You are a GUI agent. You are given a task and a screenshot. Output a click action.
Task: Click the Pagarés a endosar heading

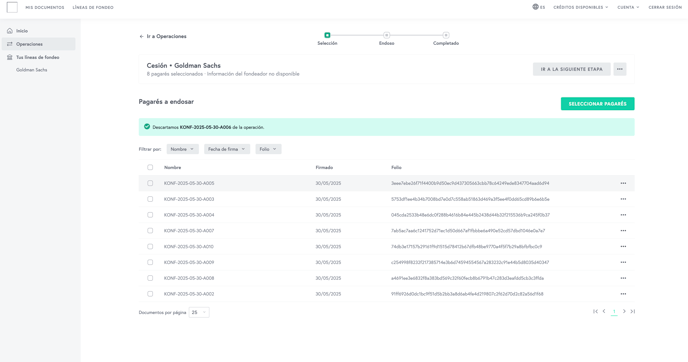(166, 102)
